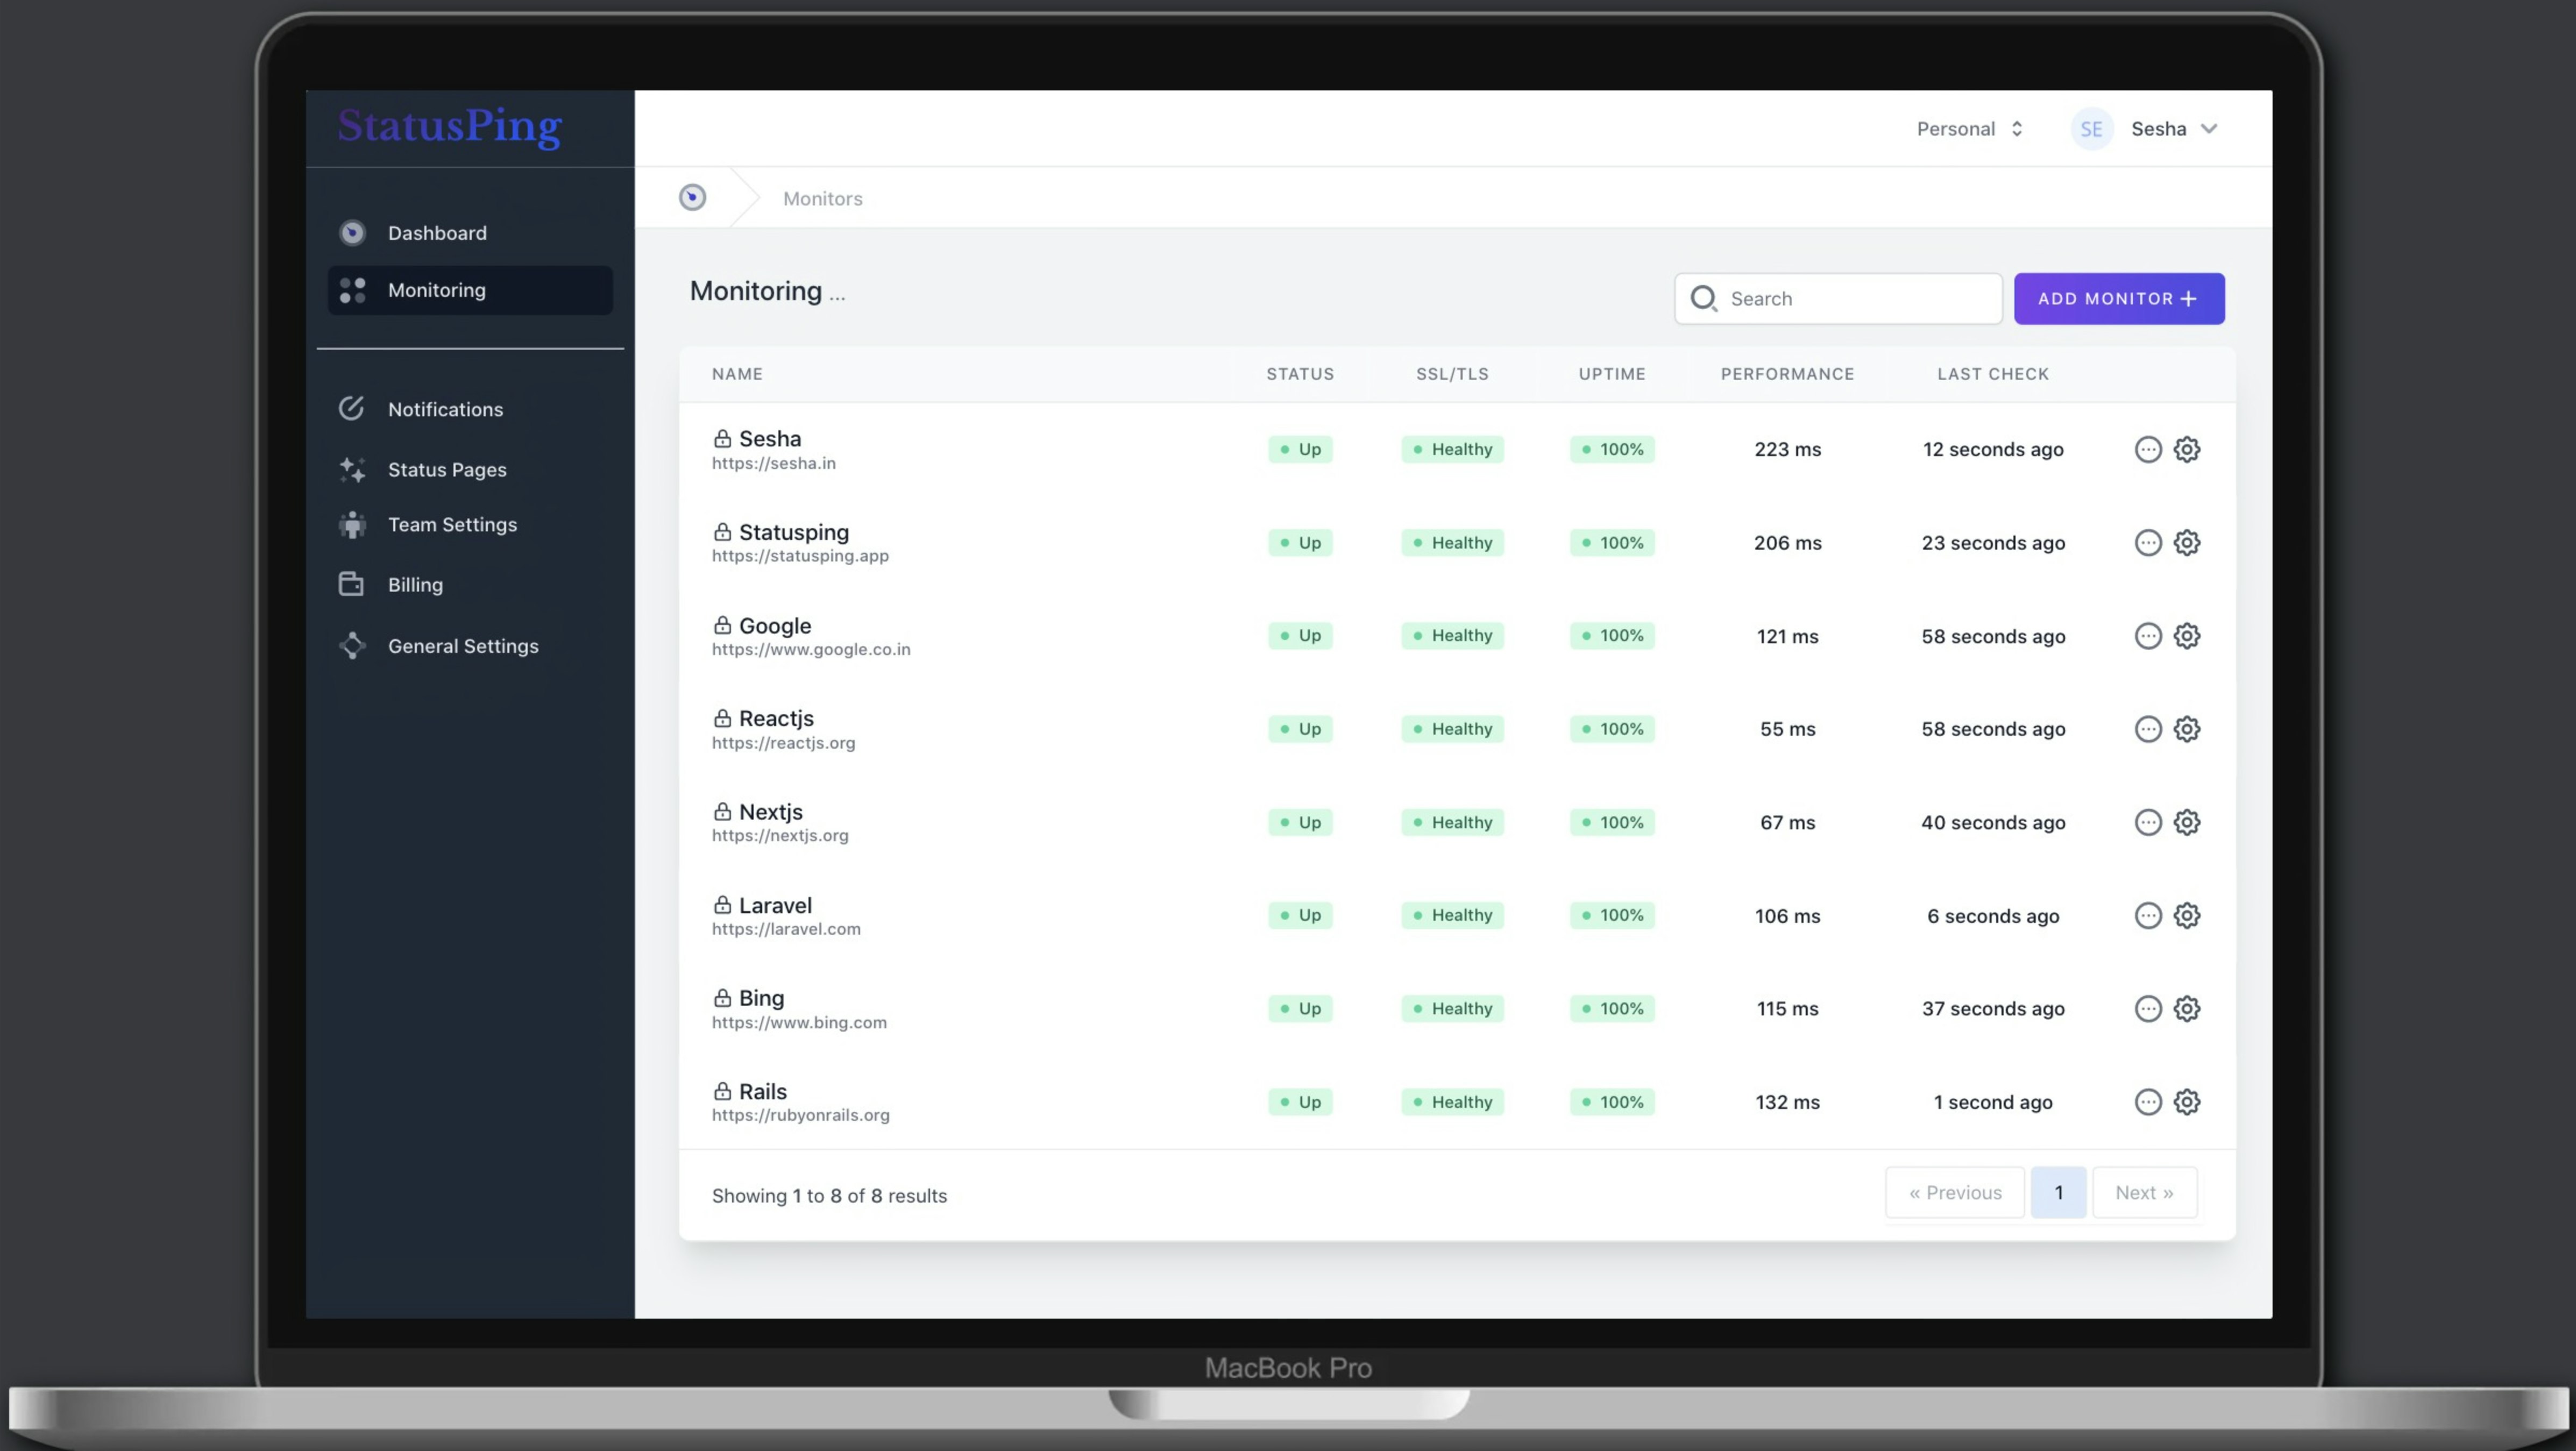Open Billing using the briefcase icon
2576x1451 pixels.
point(352,584)
